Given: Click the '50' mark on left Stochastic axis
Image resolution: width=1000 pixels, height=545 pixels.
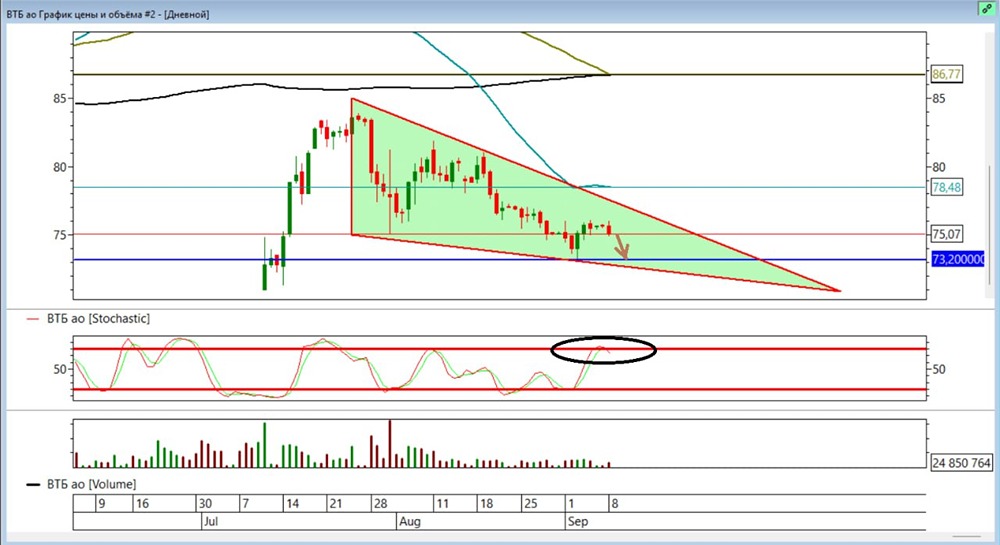Looking at the screenshot, I should (x=60, y=369).
